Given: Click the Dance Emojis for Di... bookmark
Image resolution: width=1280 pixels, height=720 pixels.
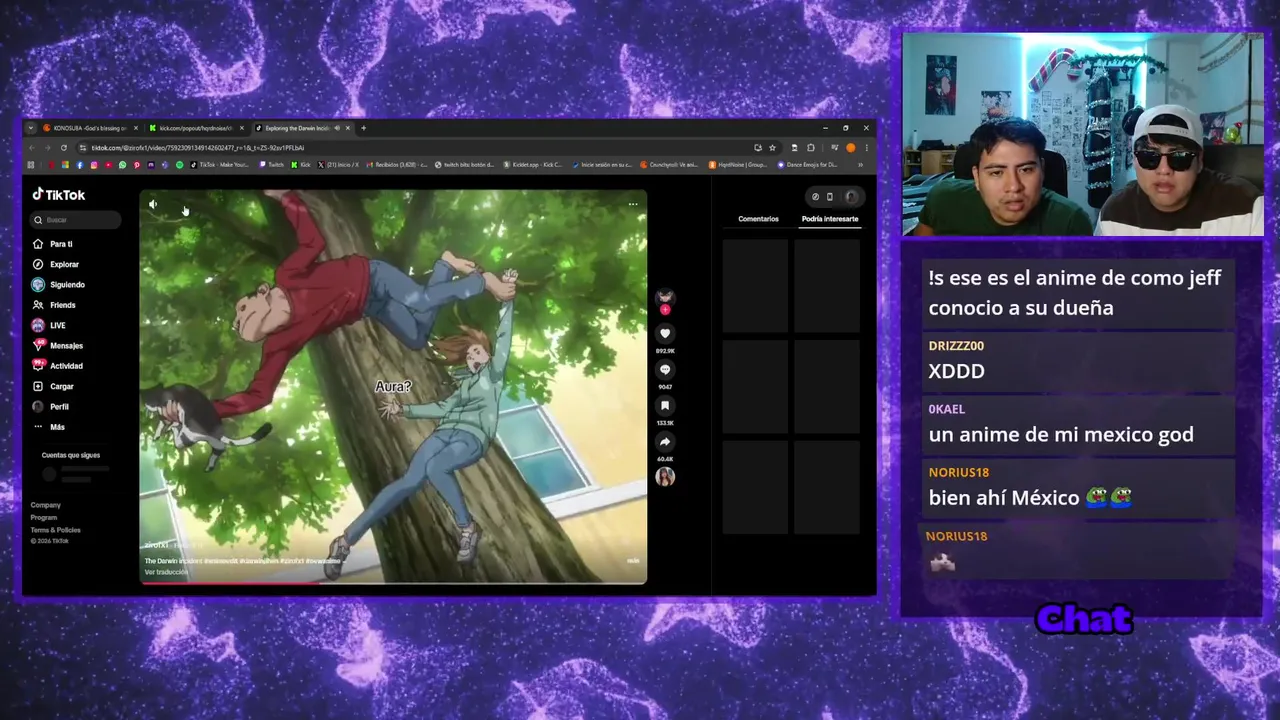Looking at the screenshot, I should pyautogui.click(x=807, y=165).
